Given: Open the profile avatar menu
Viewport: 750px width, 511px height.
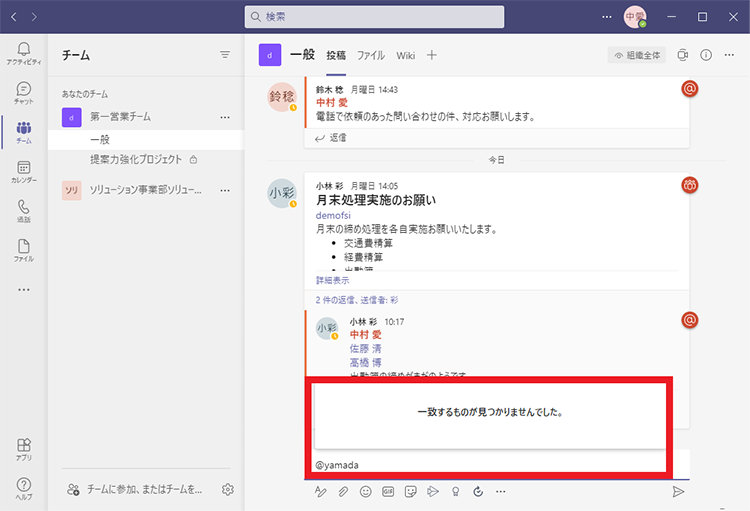Looking at the screenshot, I should (635, 17).
